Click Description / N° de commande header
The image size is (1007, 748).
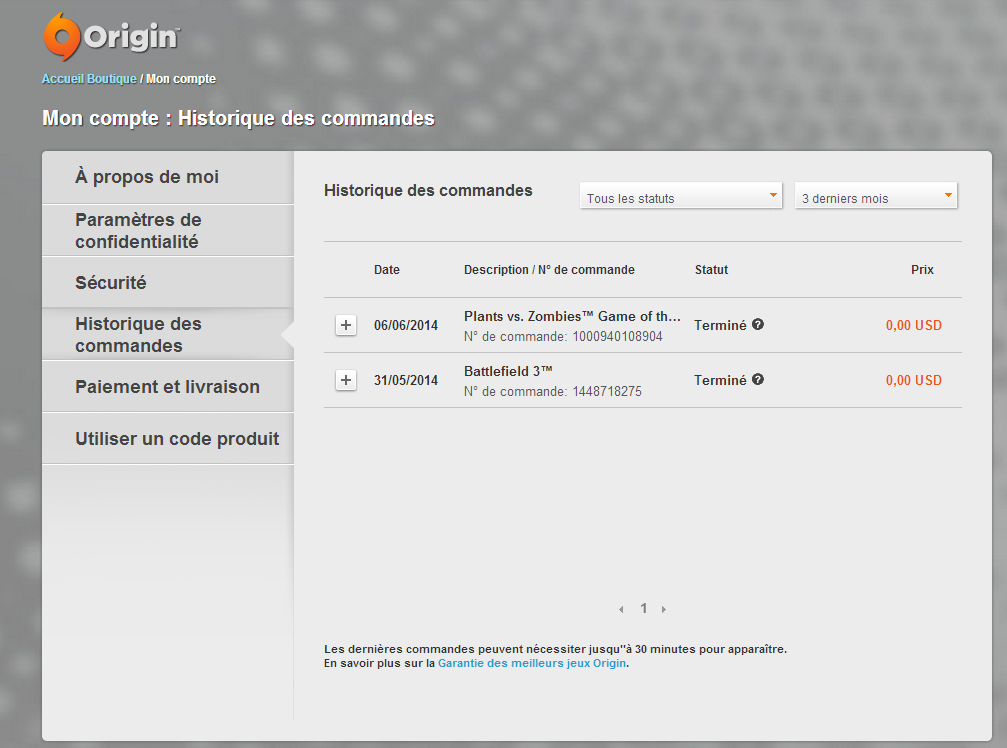(x=549, y=270)
